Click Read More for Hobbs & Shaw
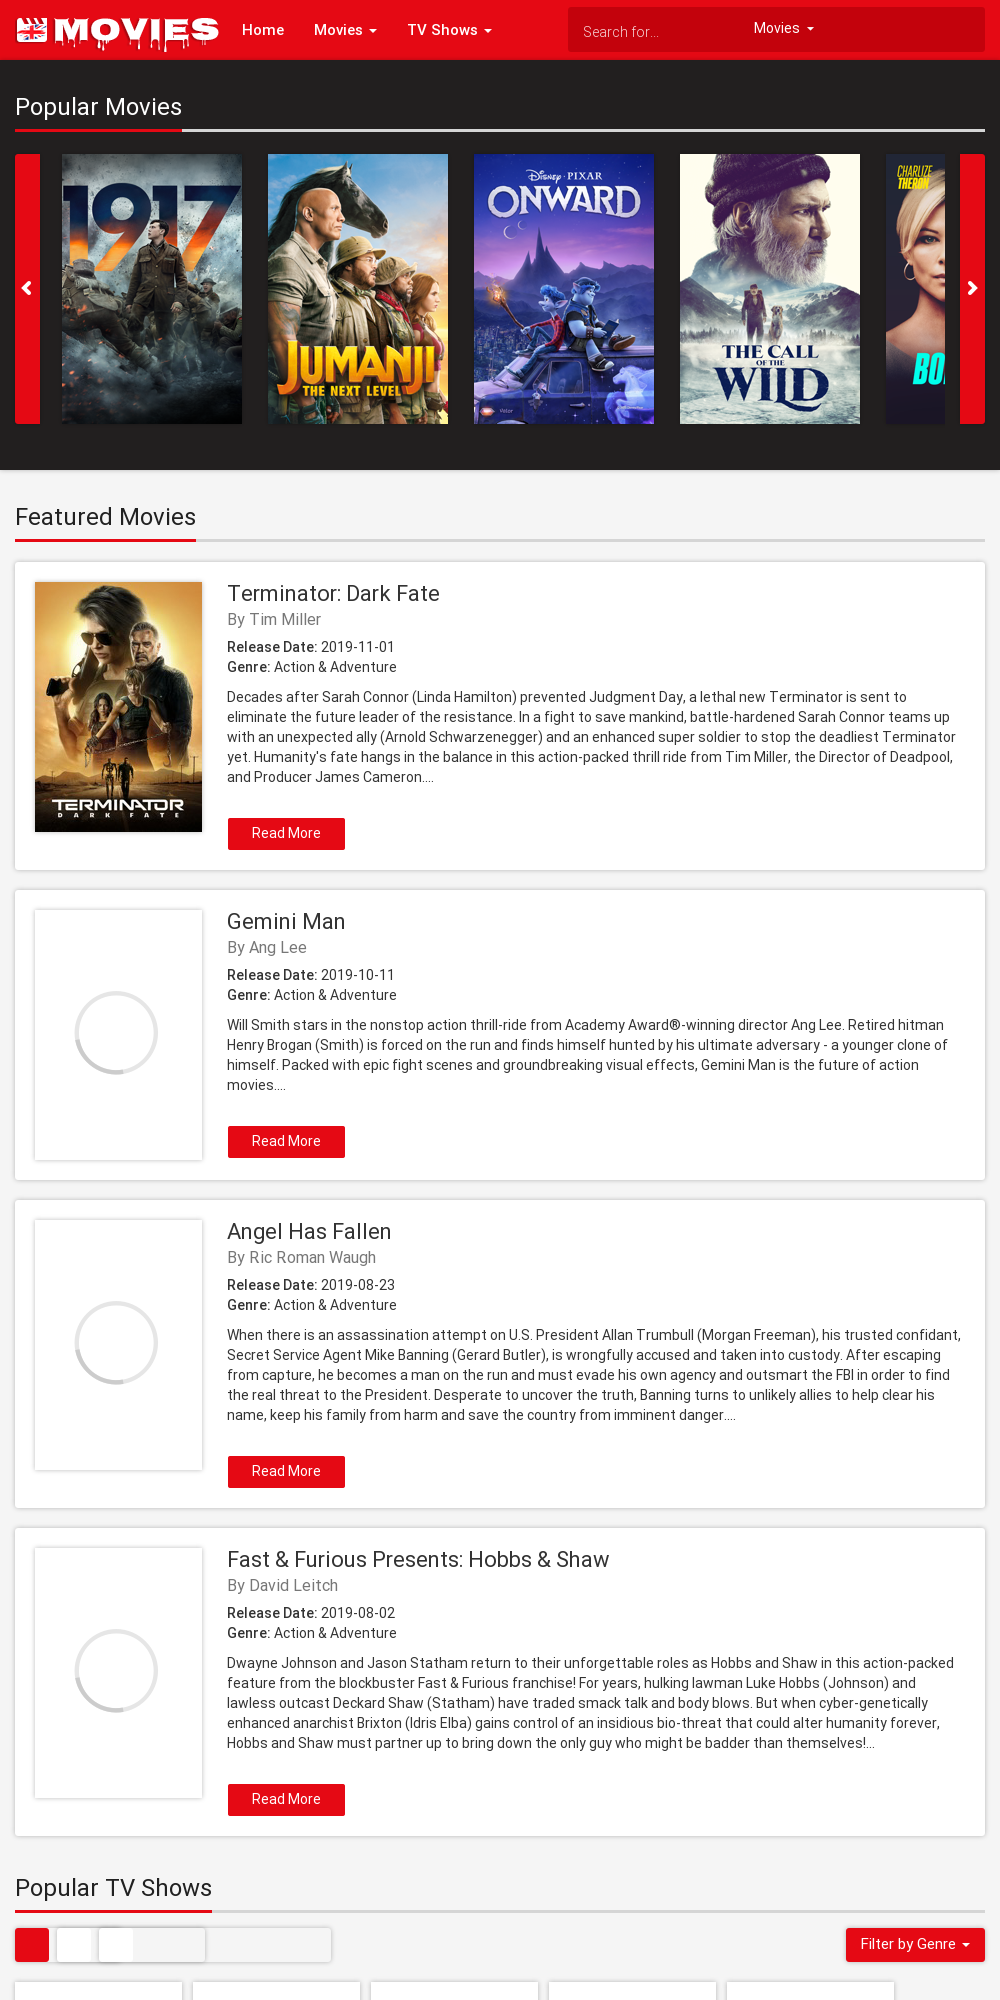The width and height of the screenshot is (1000, 2000). pos(286,1800)
